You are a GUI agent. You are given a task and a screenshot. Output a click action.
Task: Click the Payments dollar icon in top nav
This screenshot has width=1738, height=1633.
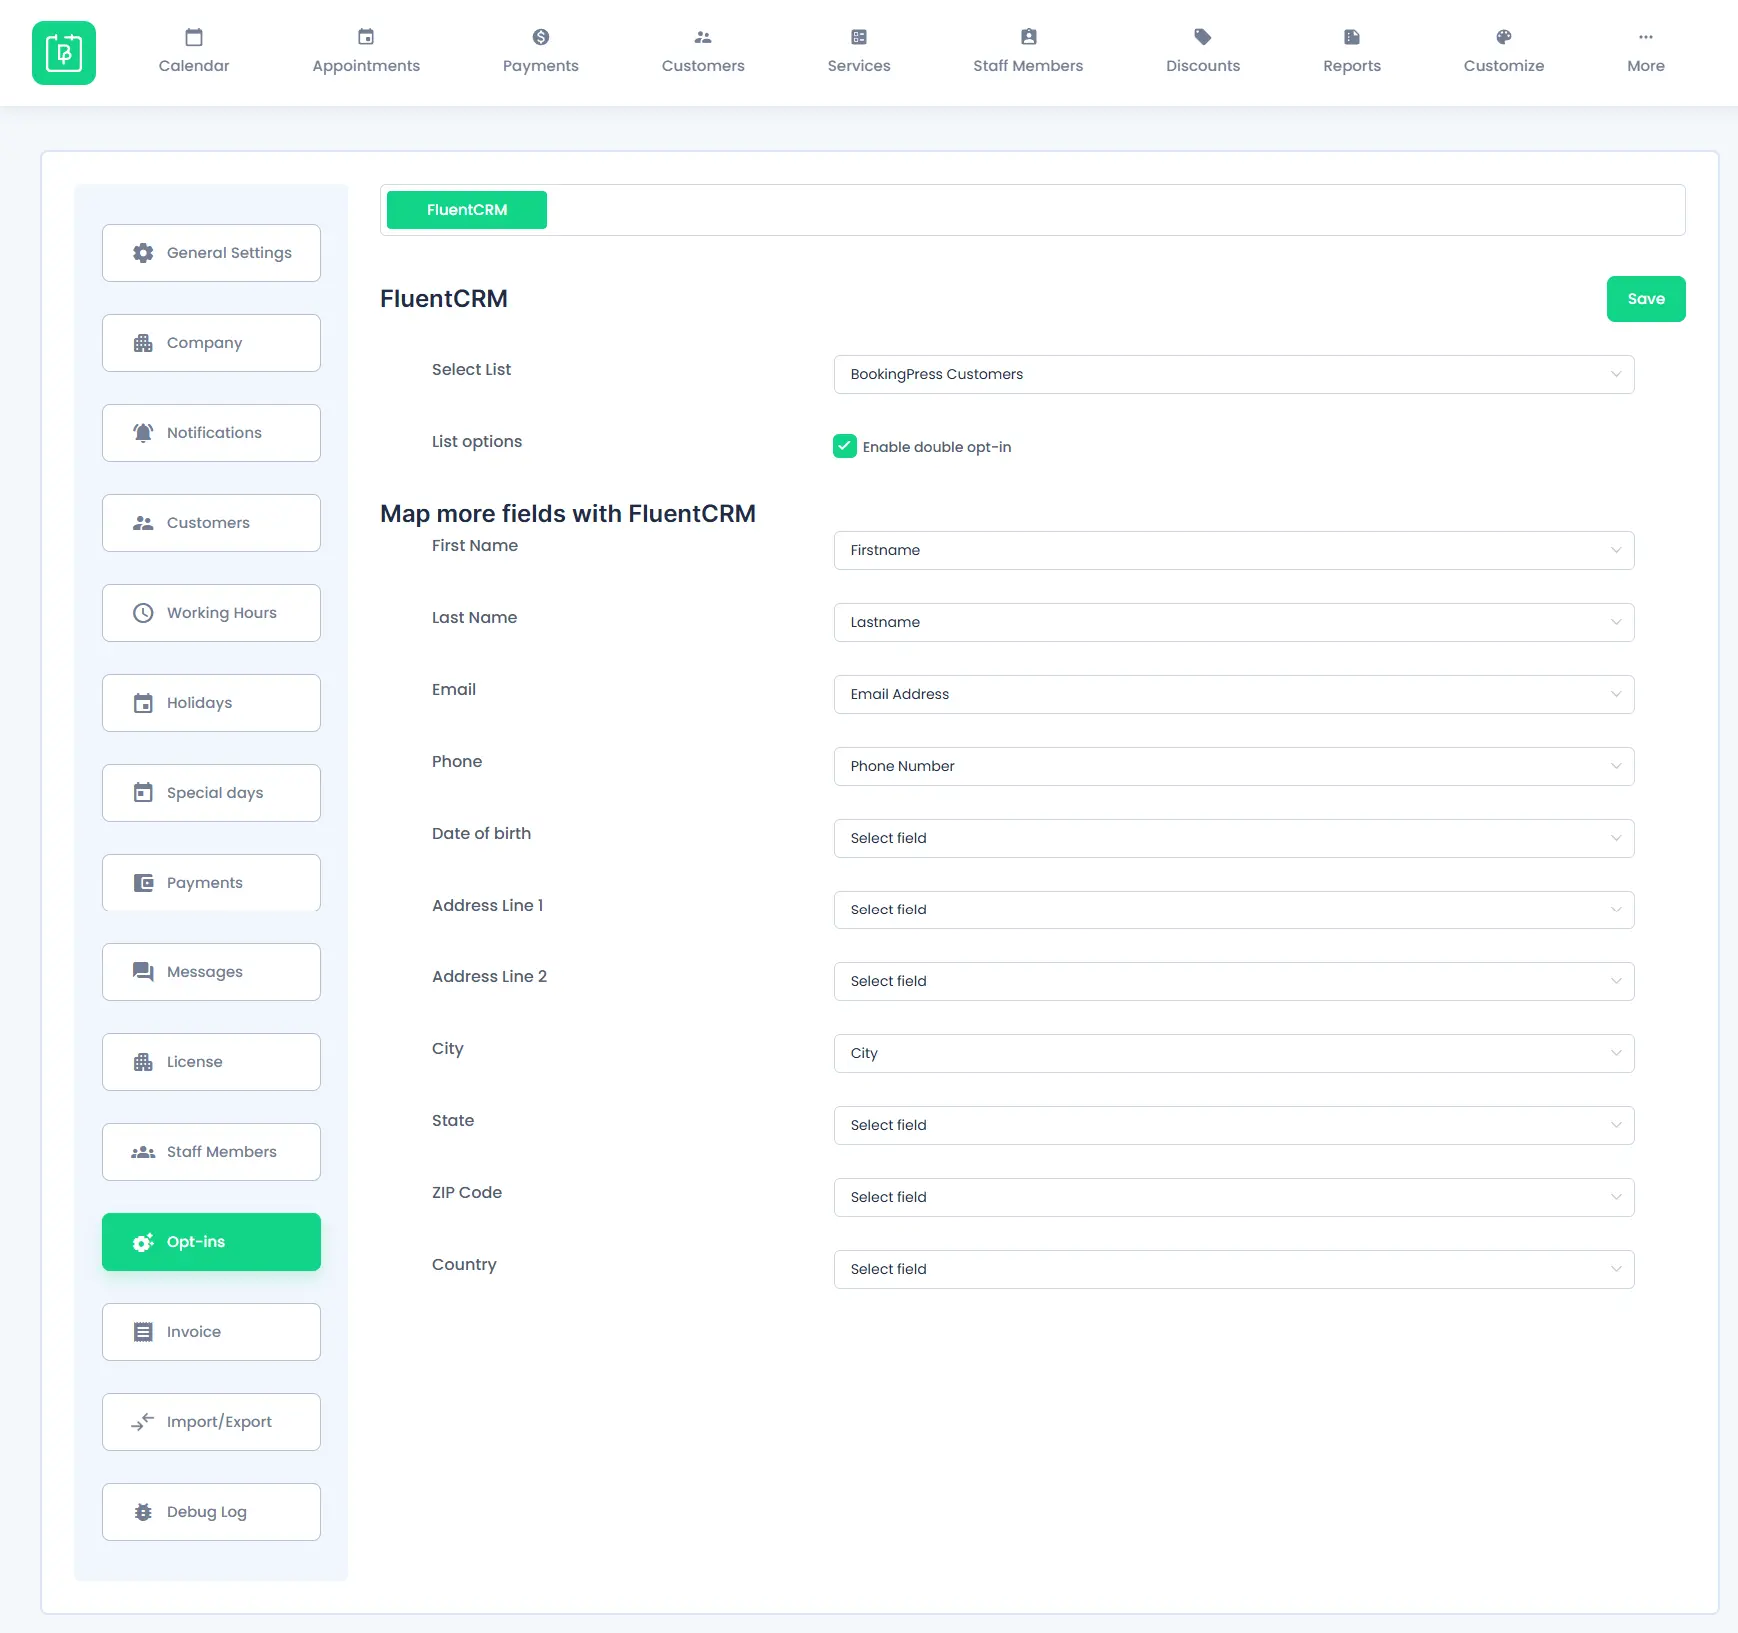point(540,37)
